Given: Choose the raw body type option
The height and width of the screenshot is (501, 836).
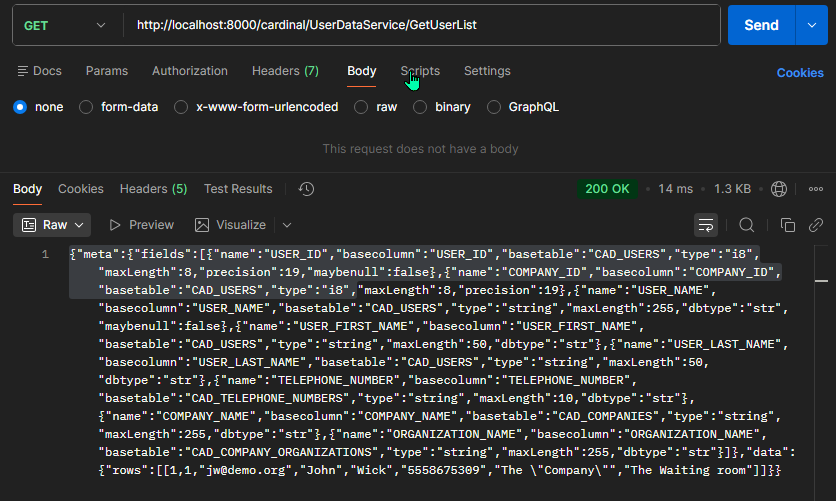Looking at the screenshot, I should (362, 107).
